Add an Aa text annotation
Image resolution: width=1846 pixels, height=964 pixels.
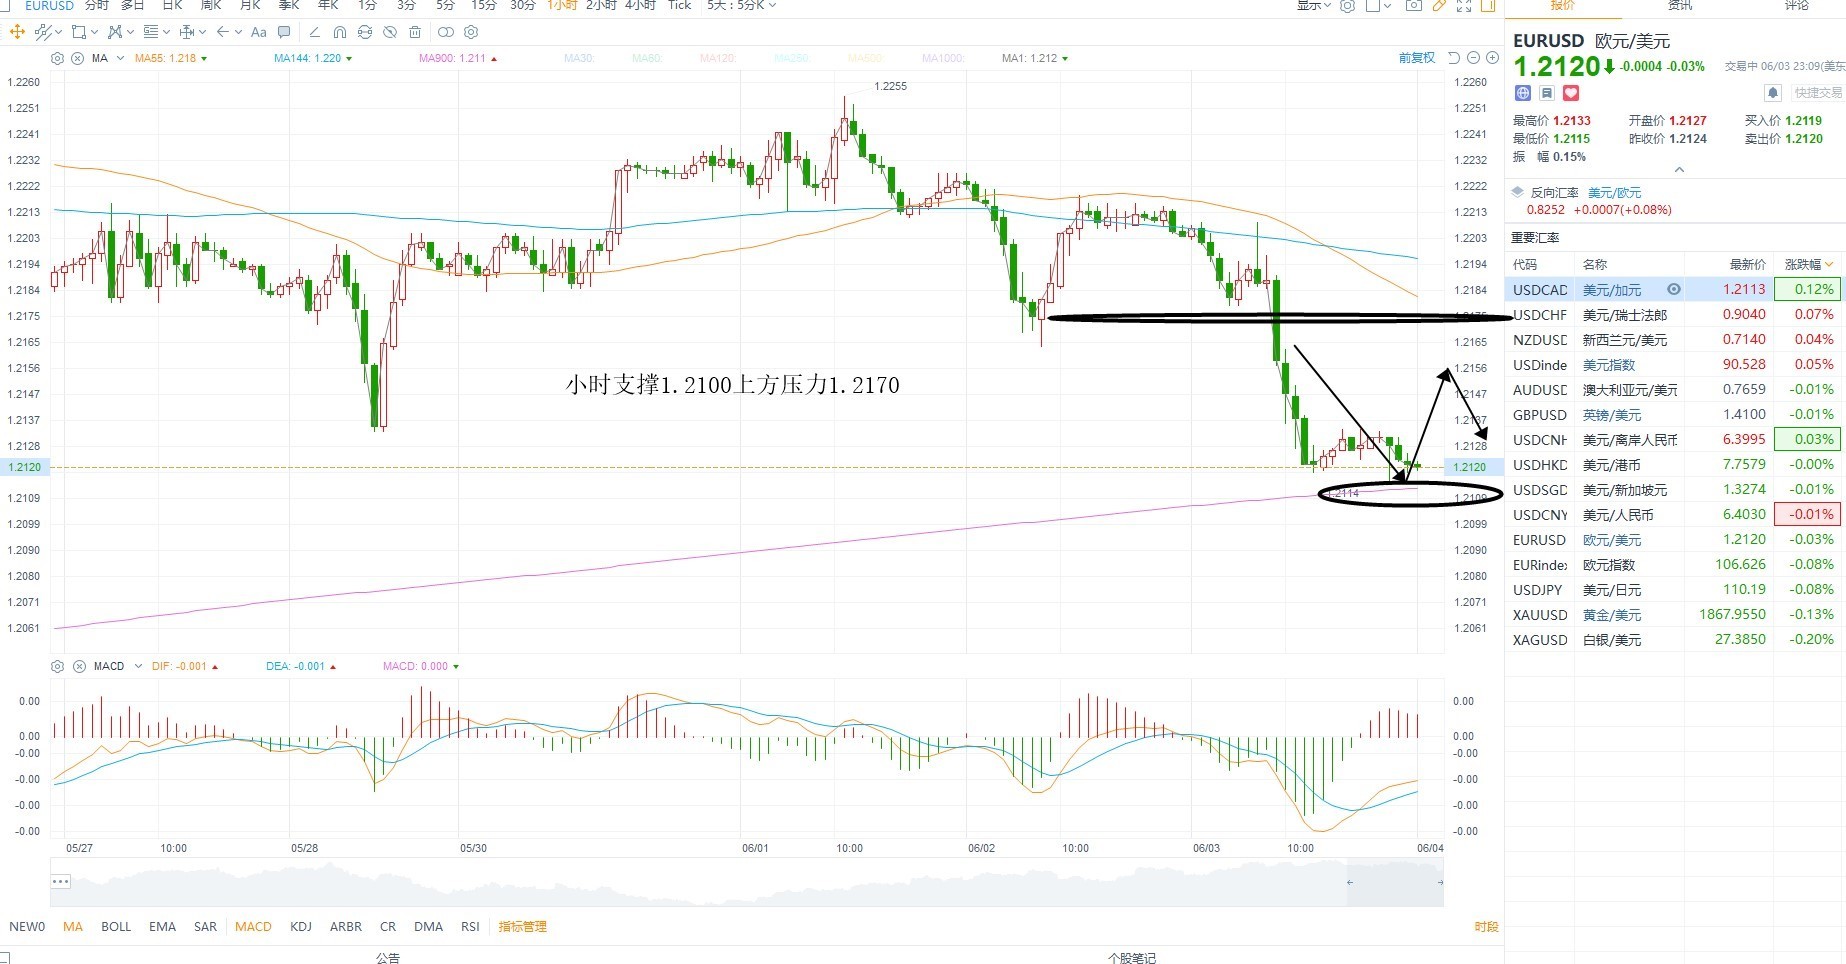[258, 32]
